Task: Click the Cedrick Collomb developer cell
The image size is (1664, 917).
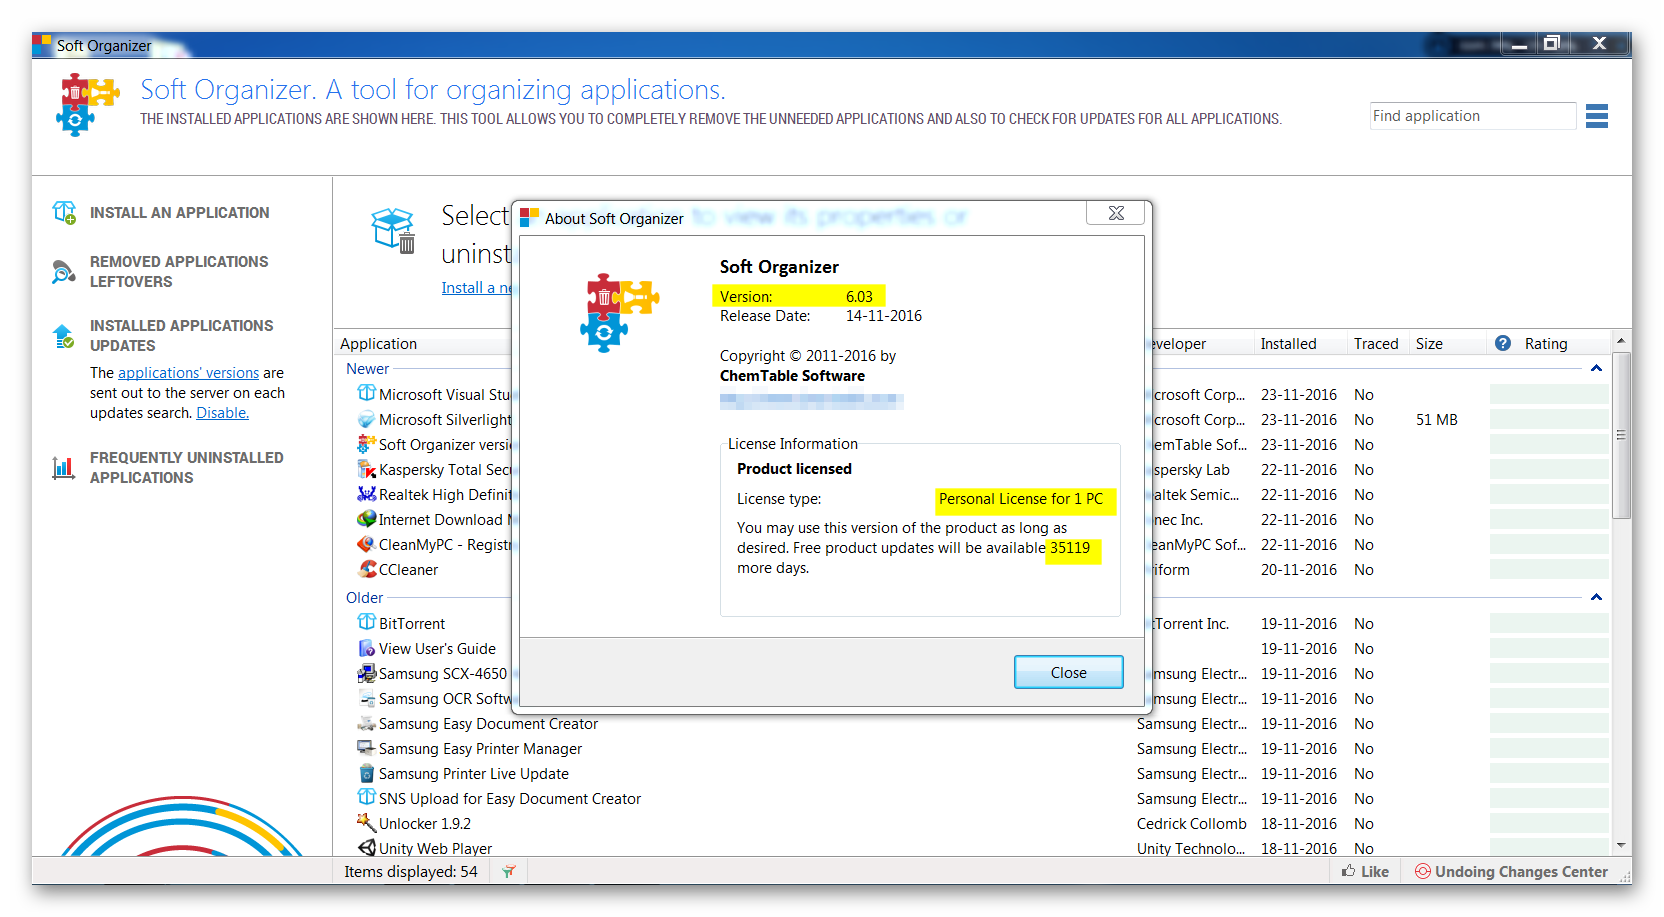Action: [1191, 823]
